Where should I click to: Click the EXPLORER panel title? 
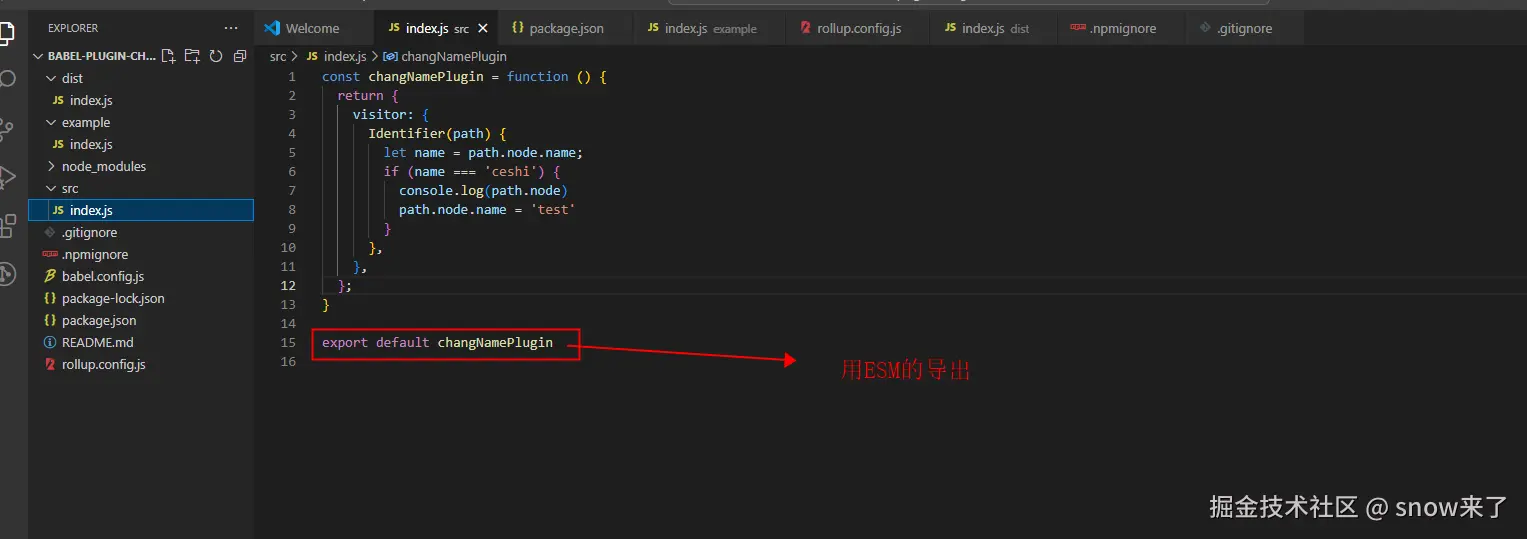pos(73,28)
